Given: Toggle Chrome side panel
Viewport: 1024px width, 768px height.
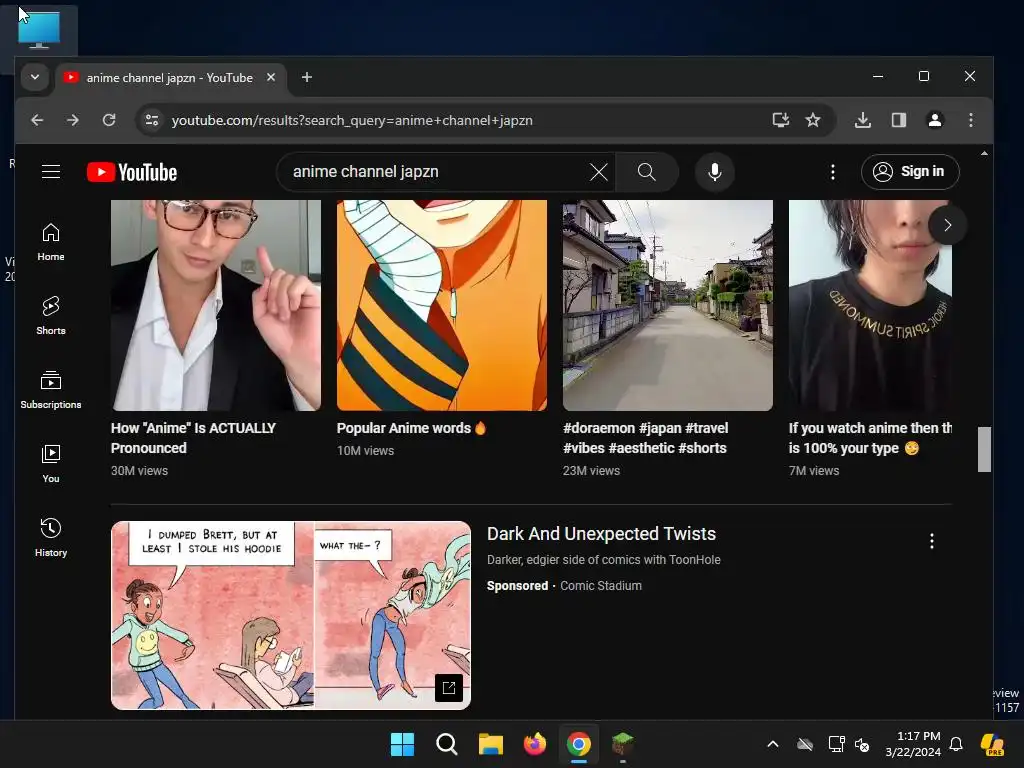Looking at the screenshot, I should (x=899, y=120).
